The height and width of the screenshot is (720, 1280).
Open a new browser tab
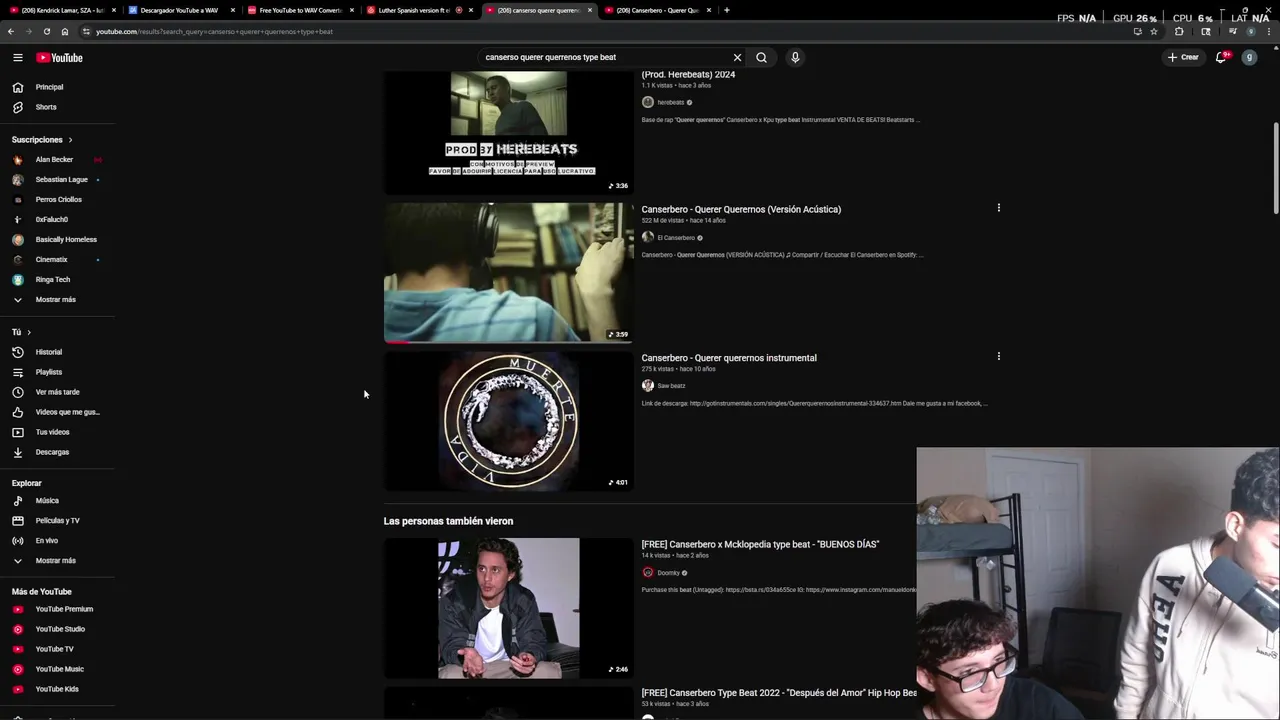(x=726, y=10)
